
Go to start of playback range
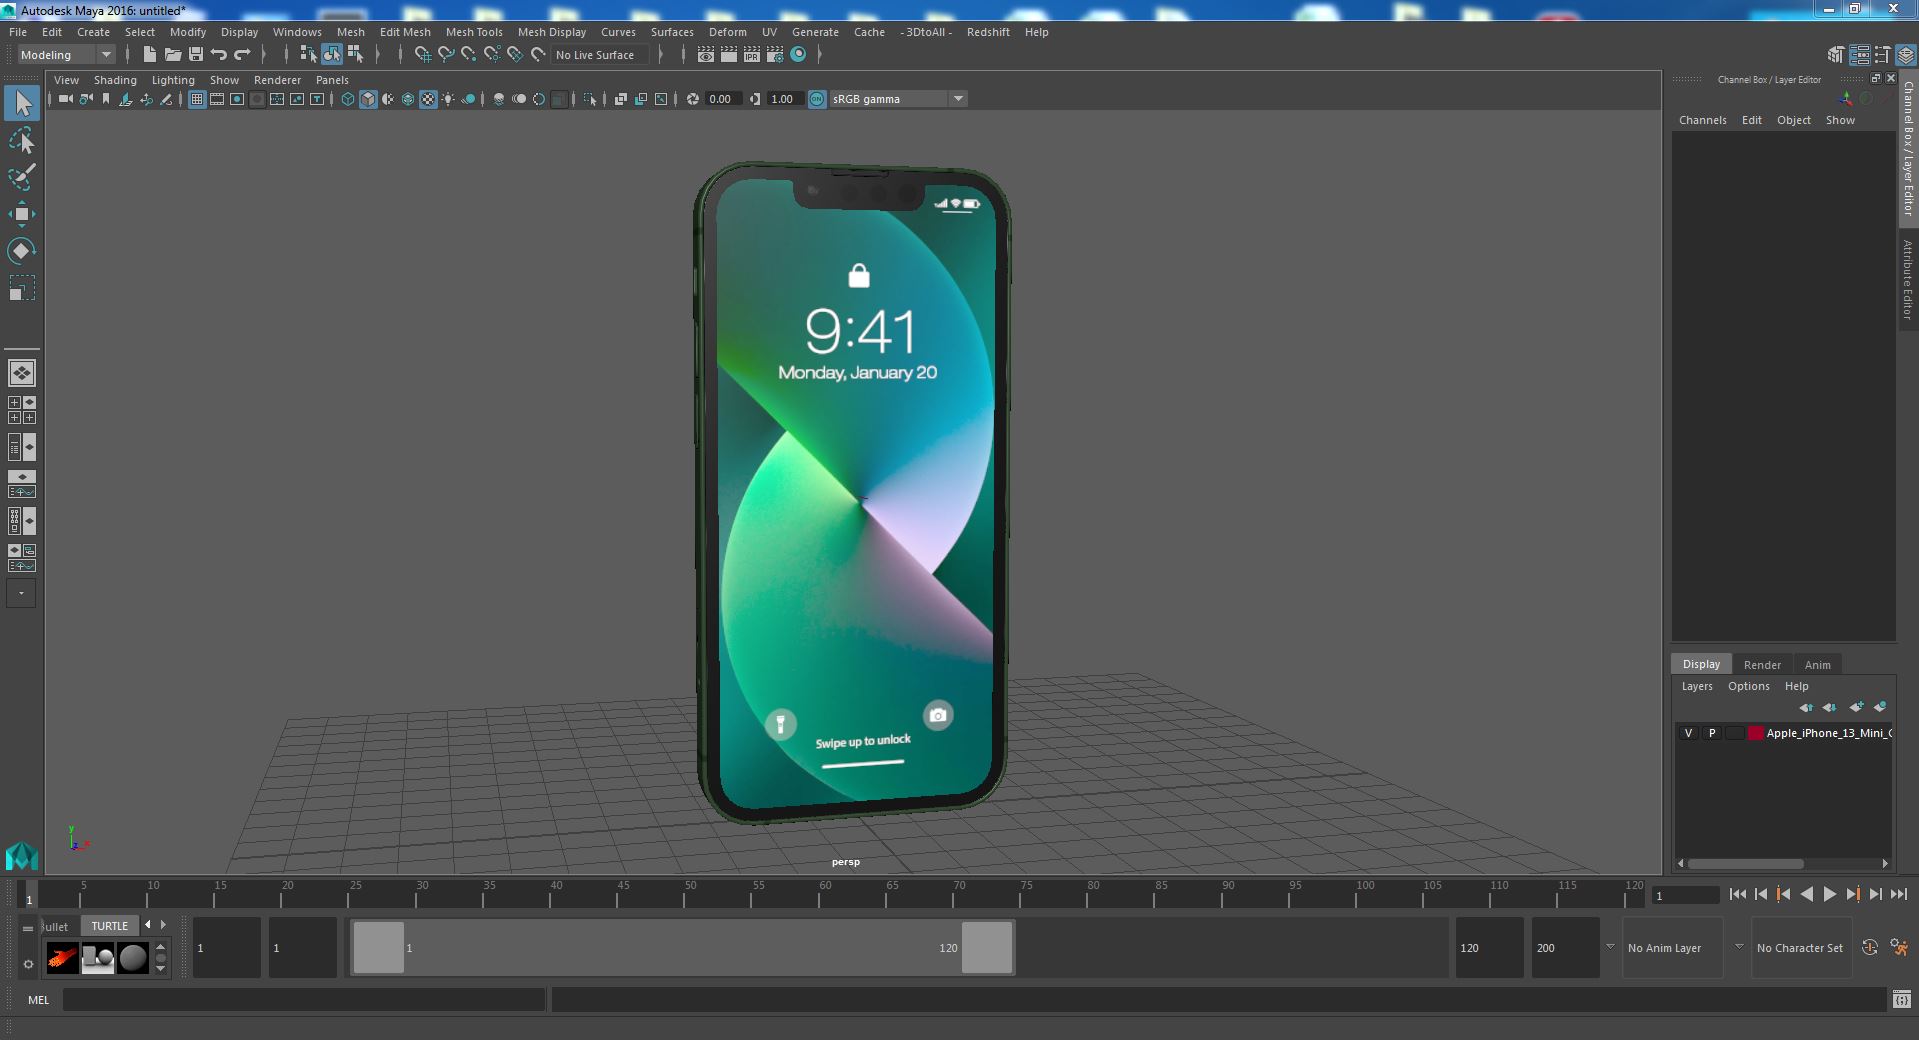tap(1737, 895)
